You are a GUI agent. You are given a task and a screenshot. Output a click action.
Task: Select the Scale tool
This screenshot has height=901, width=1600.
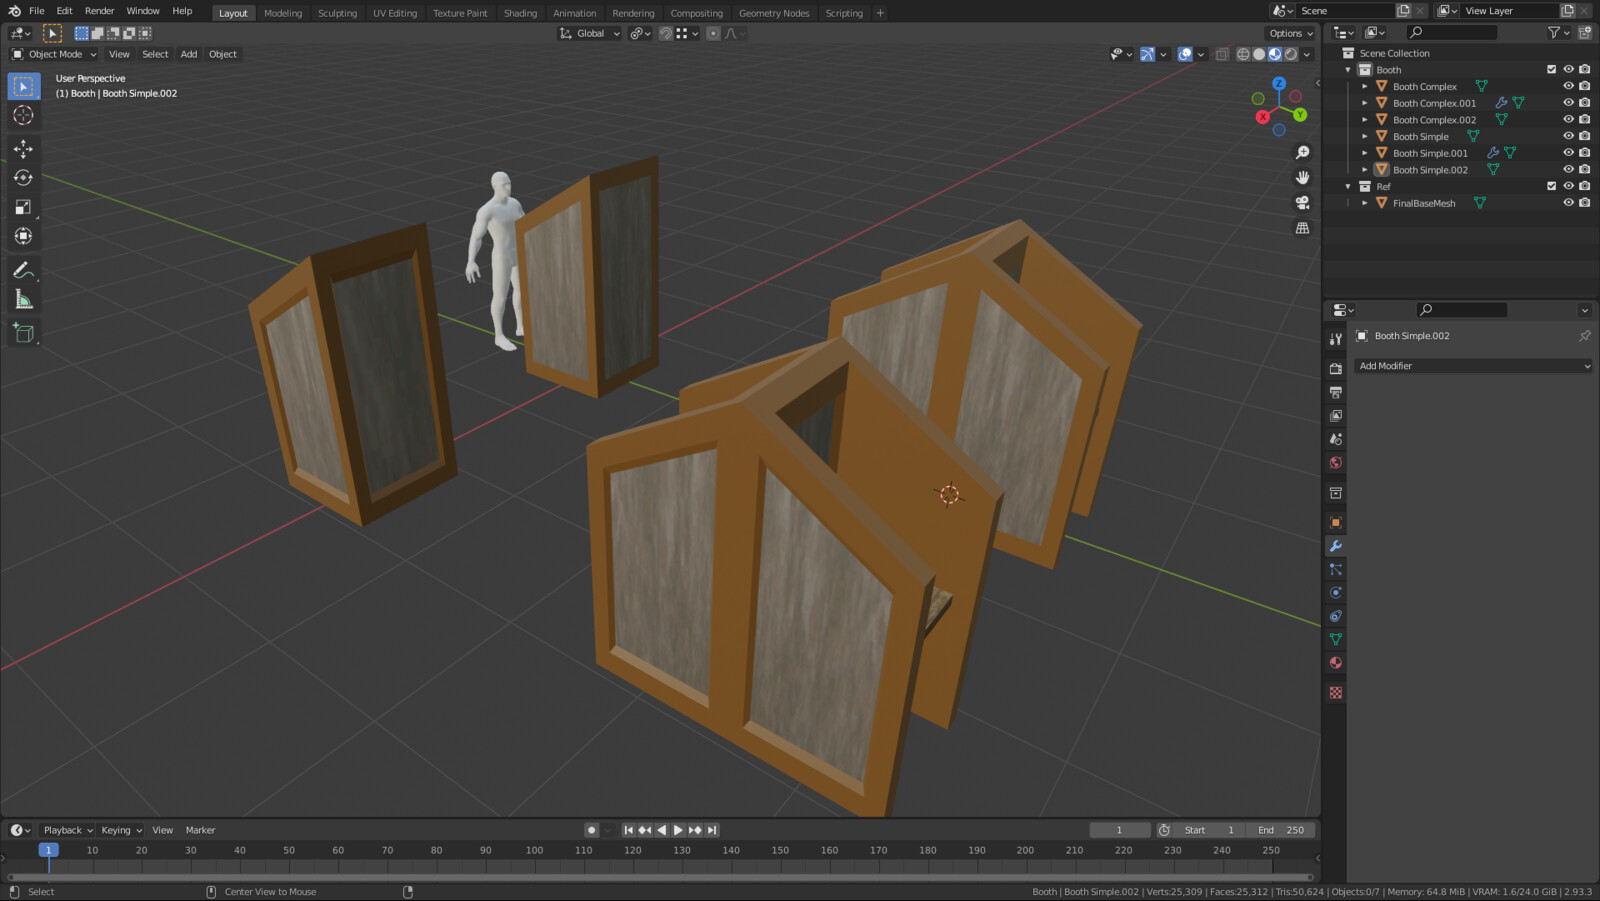pyautogui.click(x=24, y=207)
